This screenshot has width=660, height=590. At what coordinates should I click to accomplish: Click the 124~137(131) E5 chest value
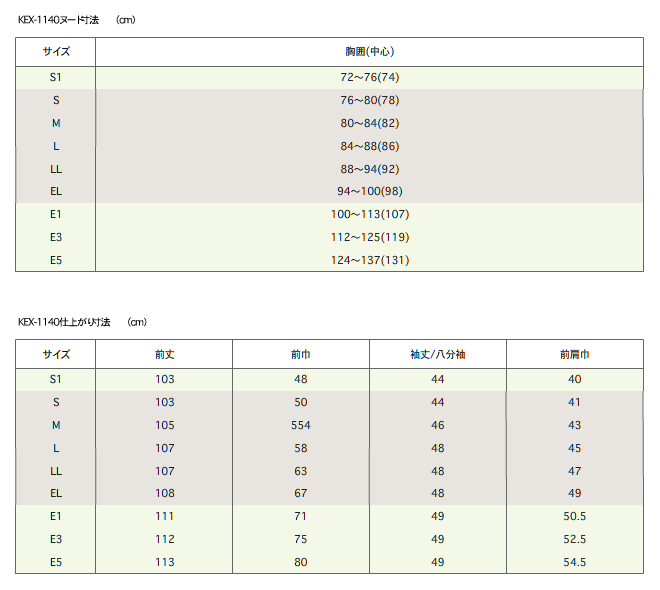click(x=370, y=260)
